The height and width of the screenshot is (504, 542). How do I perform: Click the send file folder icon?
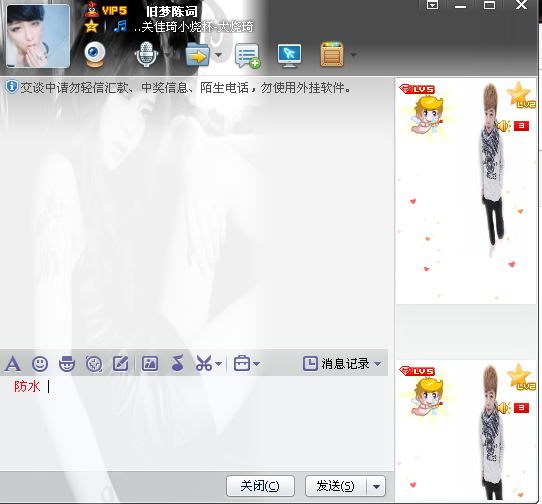(198, 55)
